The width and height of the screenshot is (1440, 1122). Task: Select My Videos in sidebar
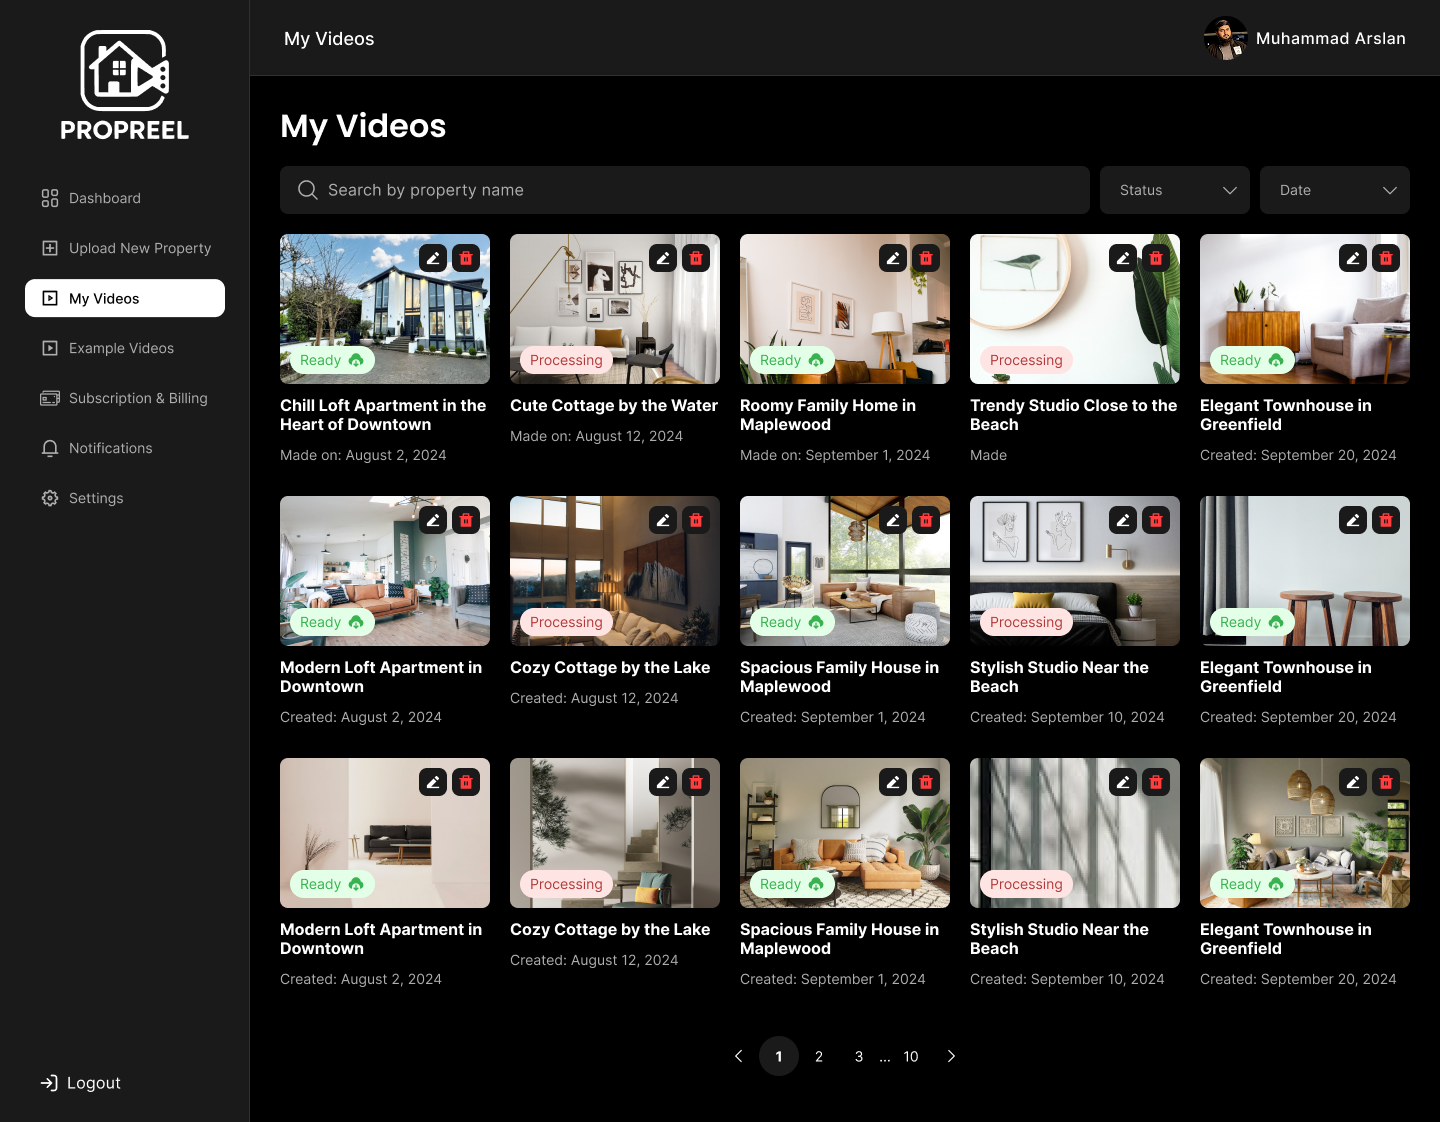click(125, 298)
